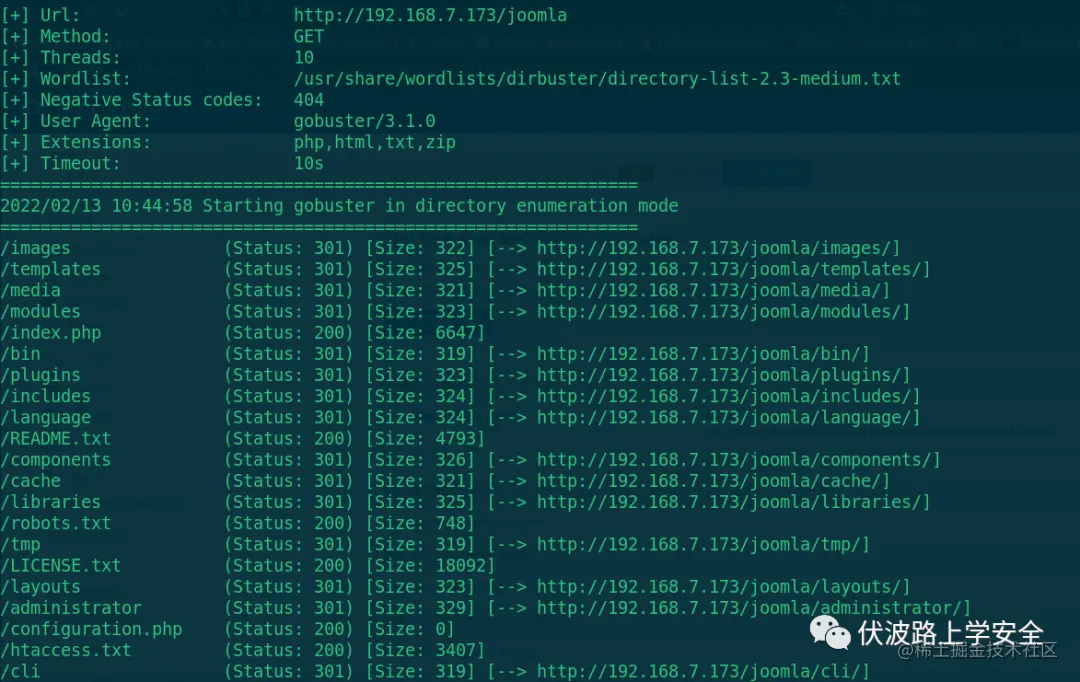Select the timeout value 10s
This screenshot has width=1080, height=682.
click(309, 163)
